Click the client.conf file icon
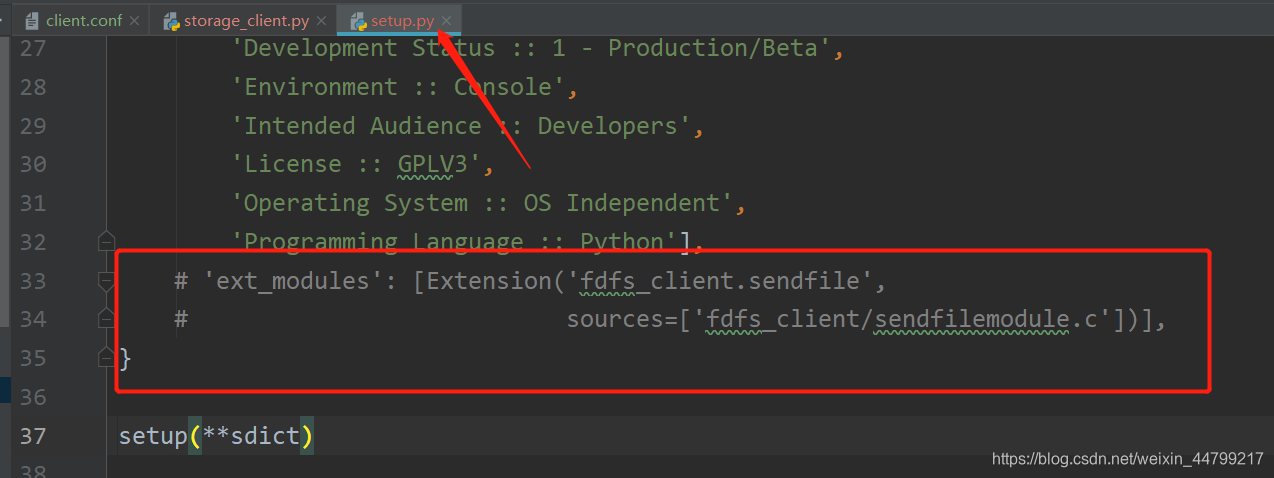Image resolution: width=1274 pixels, height=478 pixels. point(32,20)
